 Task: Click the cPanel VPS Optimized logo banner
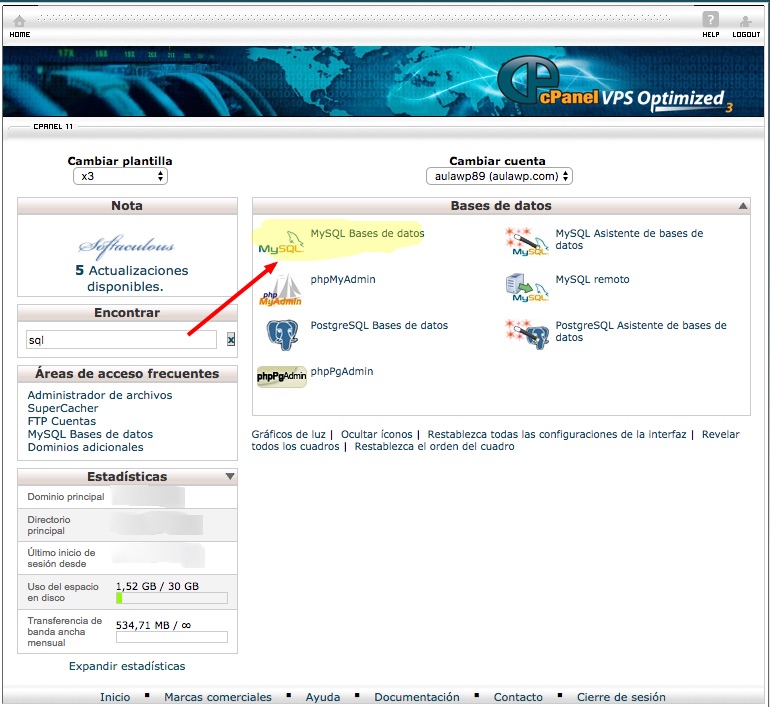pos(614,83)
